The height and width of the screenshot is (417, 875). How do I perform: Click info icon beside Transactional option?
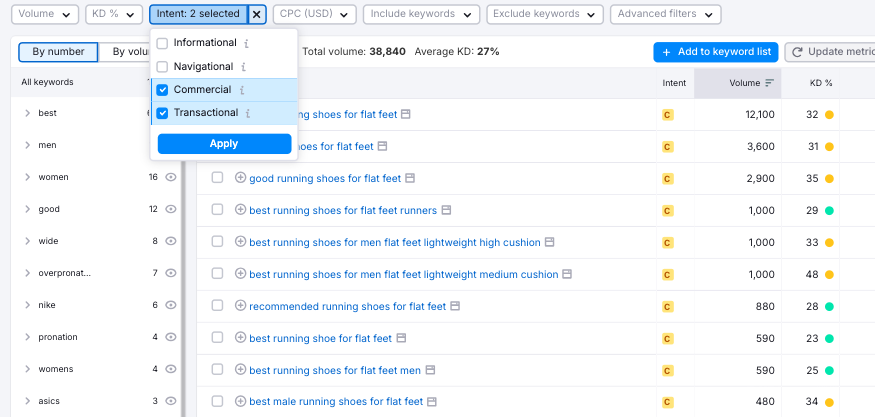click(x=248, y=113)
